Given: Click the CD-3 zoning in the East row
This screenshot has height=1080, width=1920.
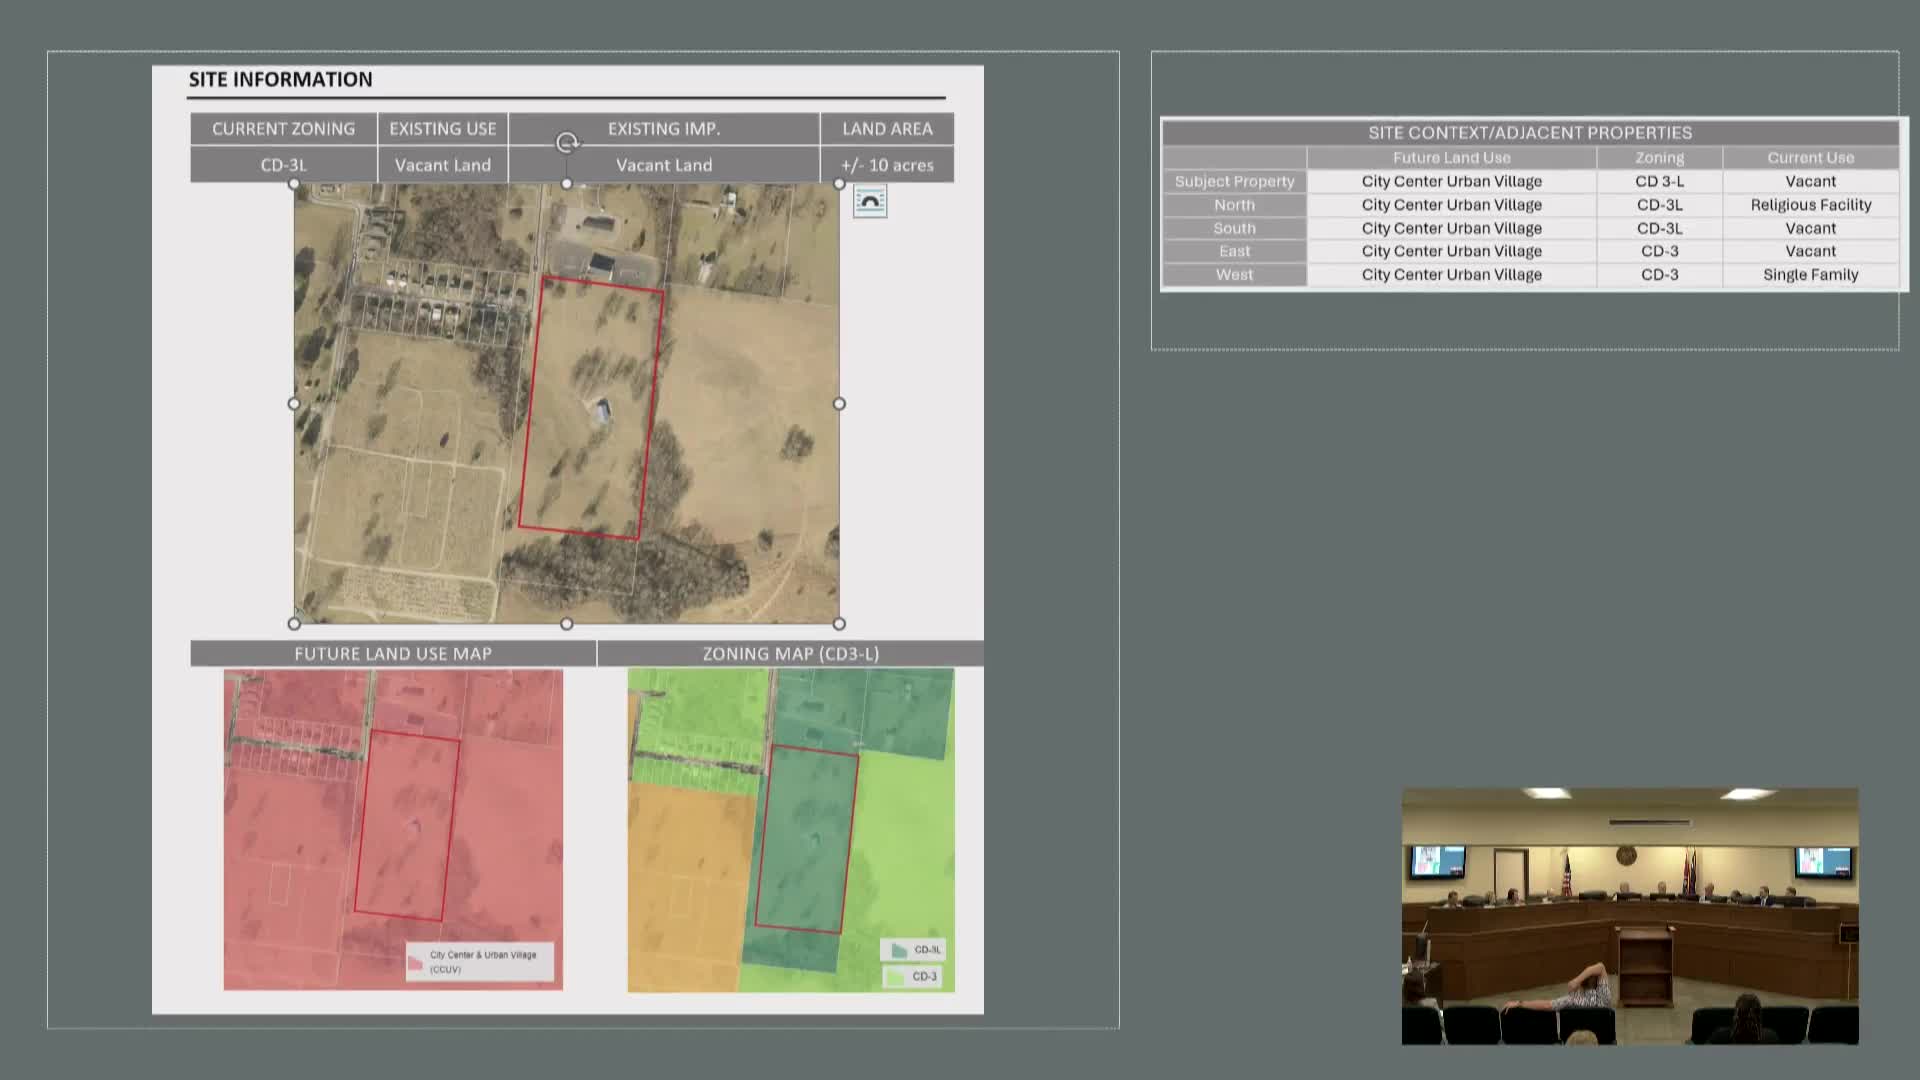Looking at the screenshot, I should coord(1660,251).
